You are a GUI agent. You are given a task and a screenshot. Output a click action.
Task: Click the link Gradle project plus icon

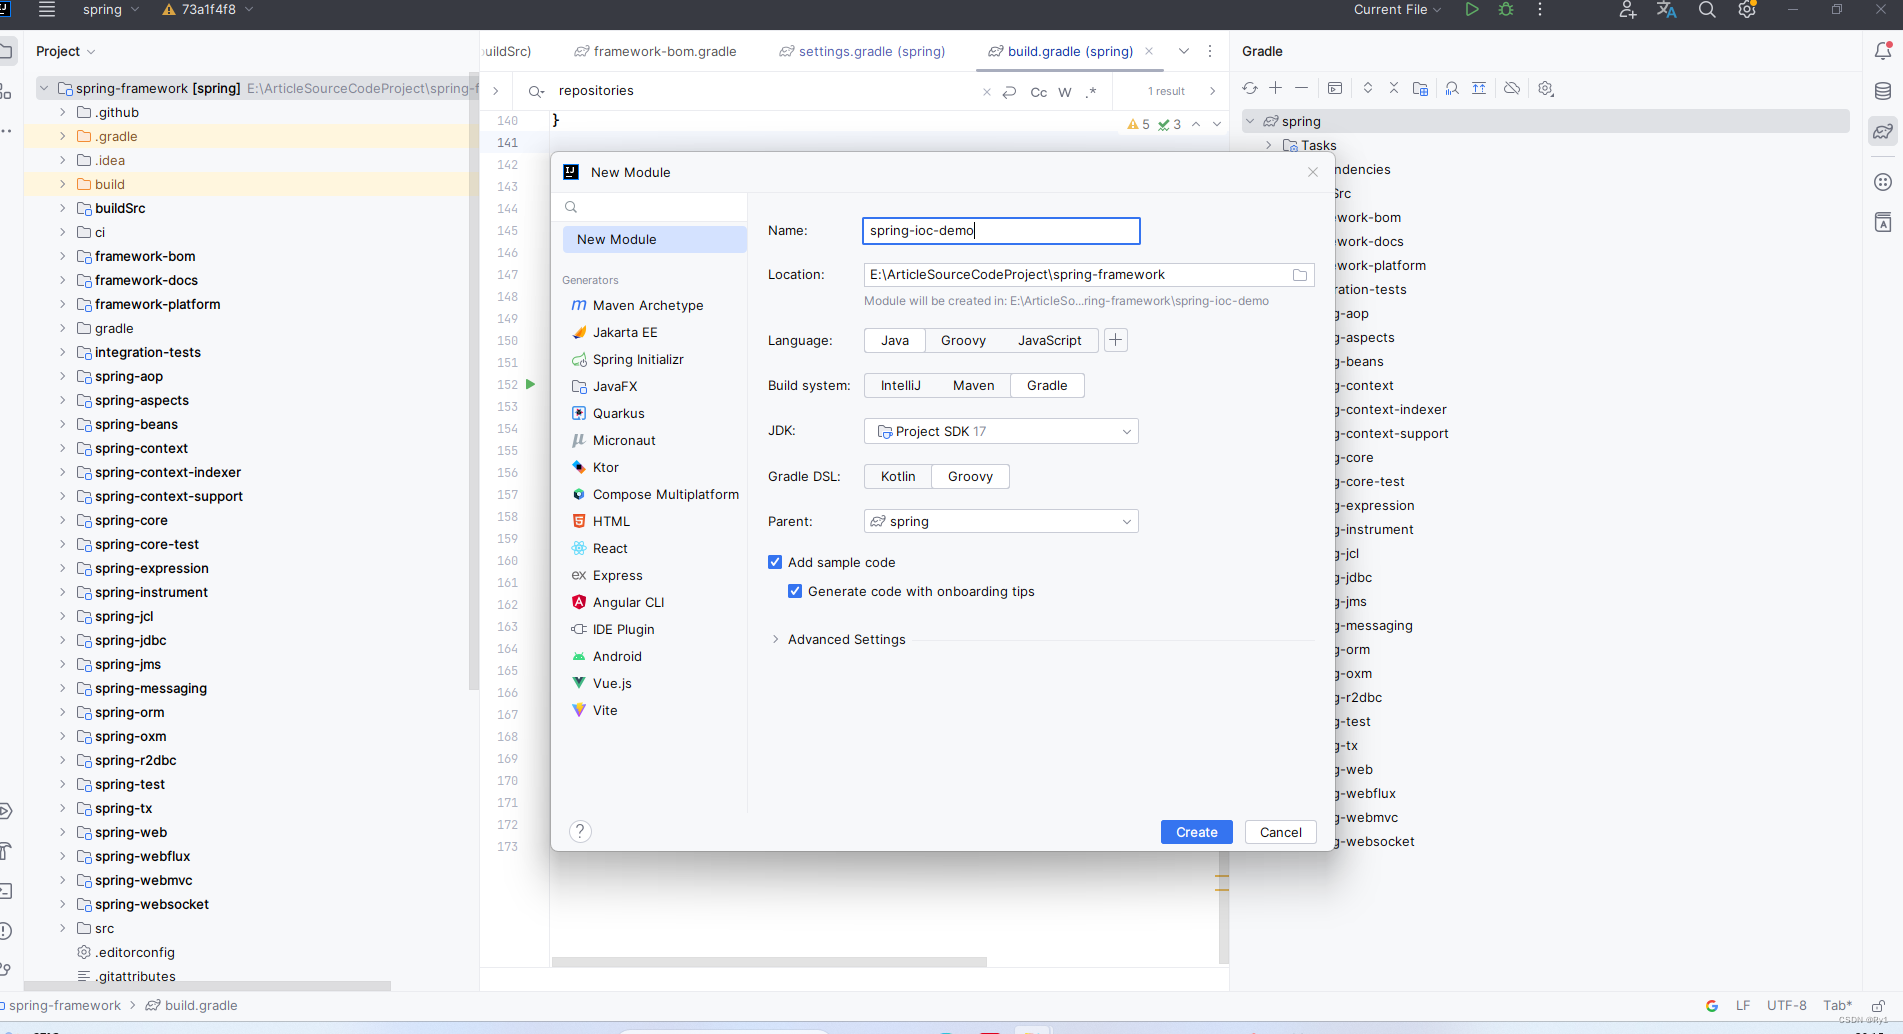pyautogui.click(x=1276, y=89)
